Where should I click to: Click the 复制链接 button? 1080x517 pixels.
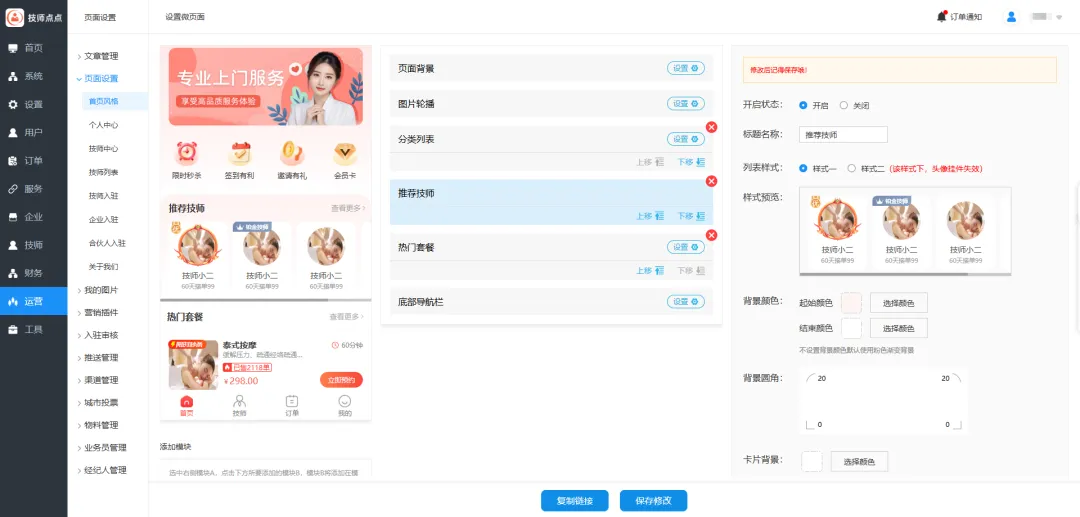pos(574,501)
